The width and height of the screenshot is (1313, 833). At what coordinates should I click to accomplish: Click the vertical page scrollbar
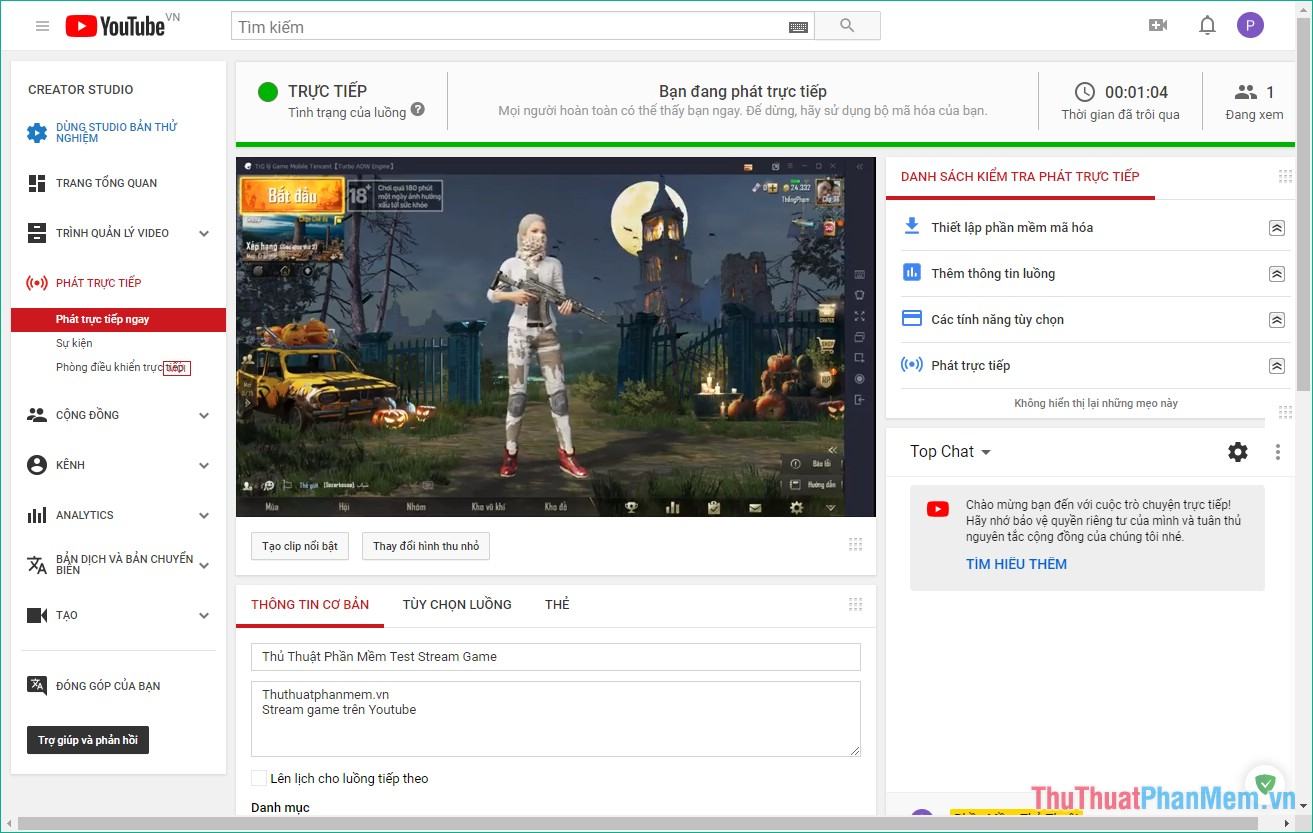[x=1303, y=203]
